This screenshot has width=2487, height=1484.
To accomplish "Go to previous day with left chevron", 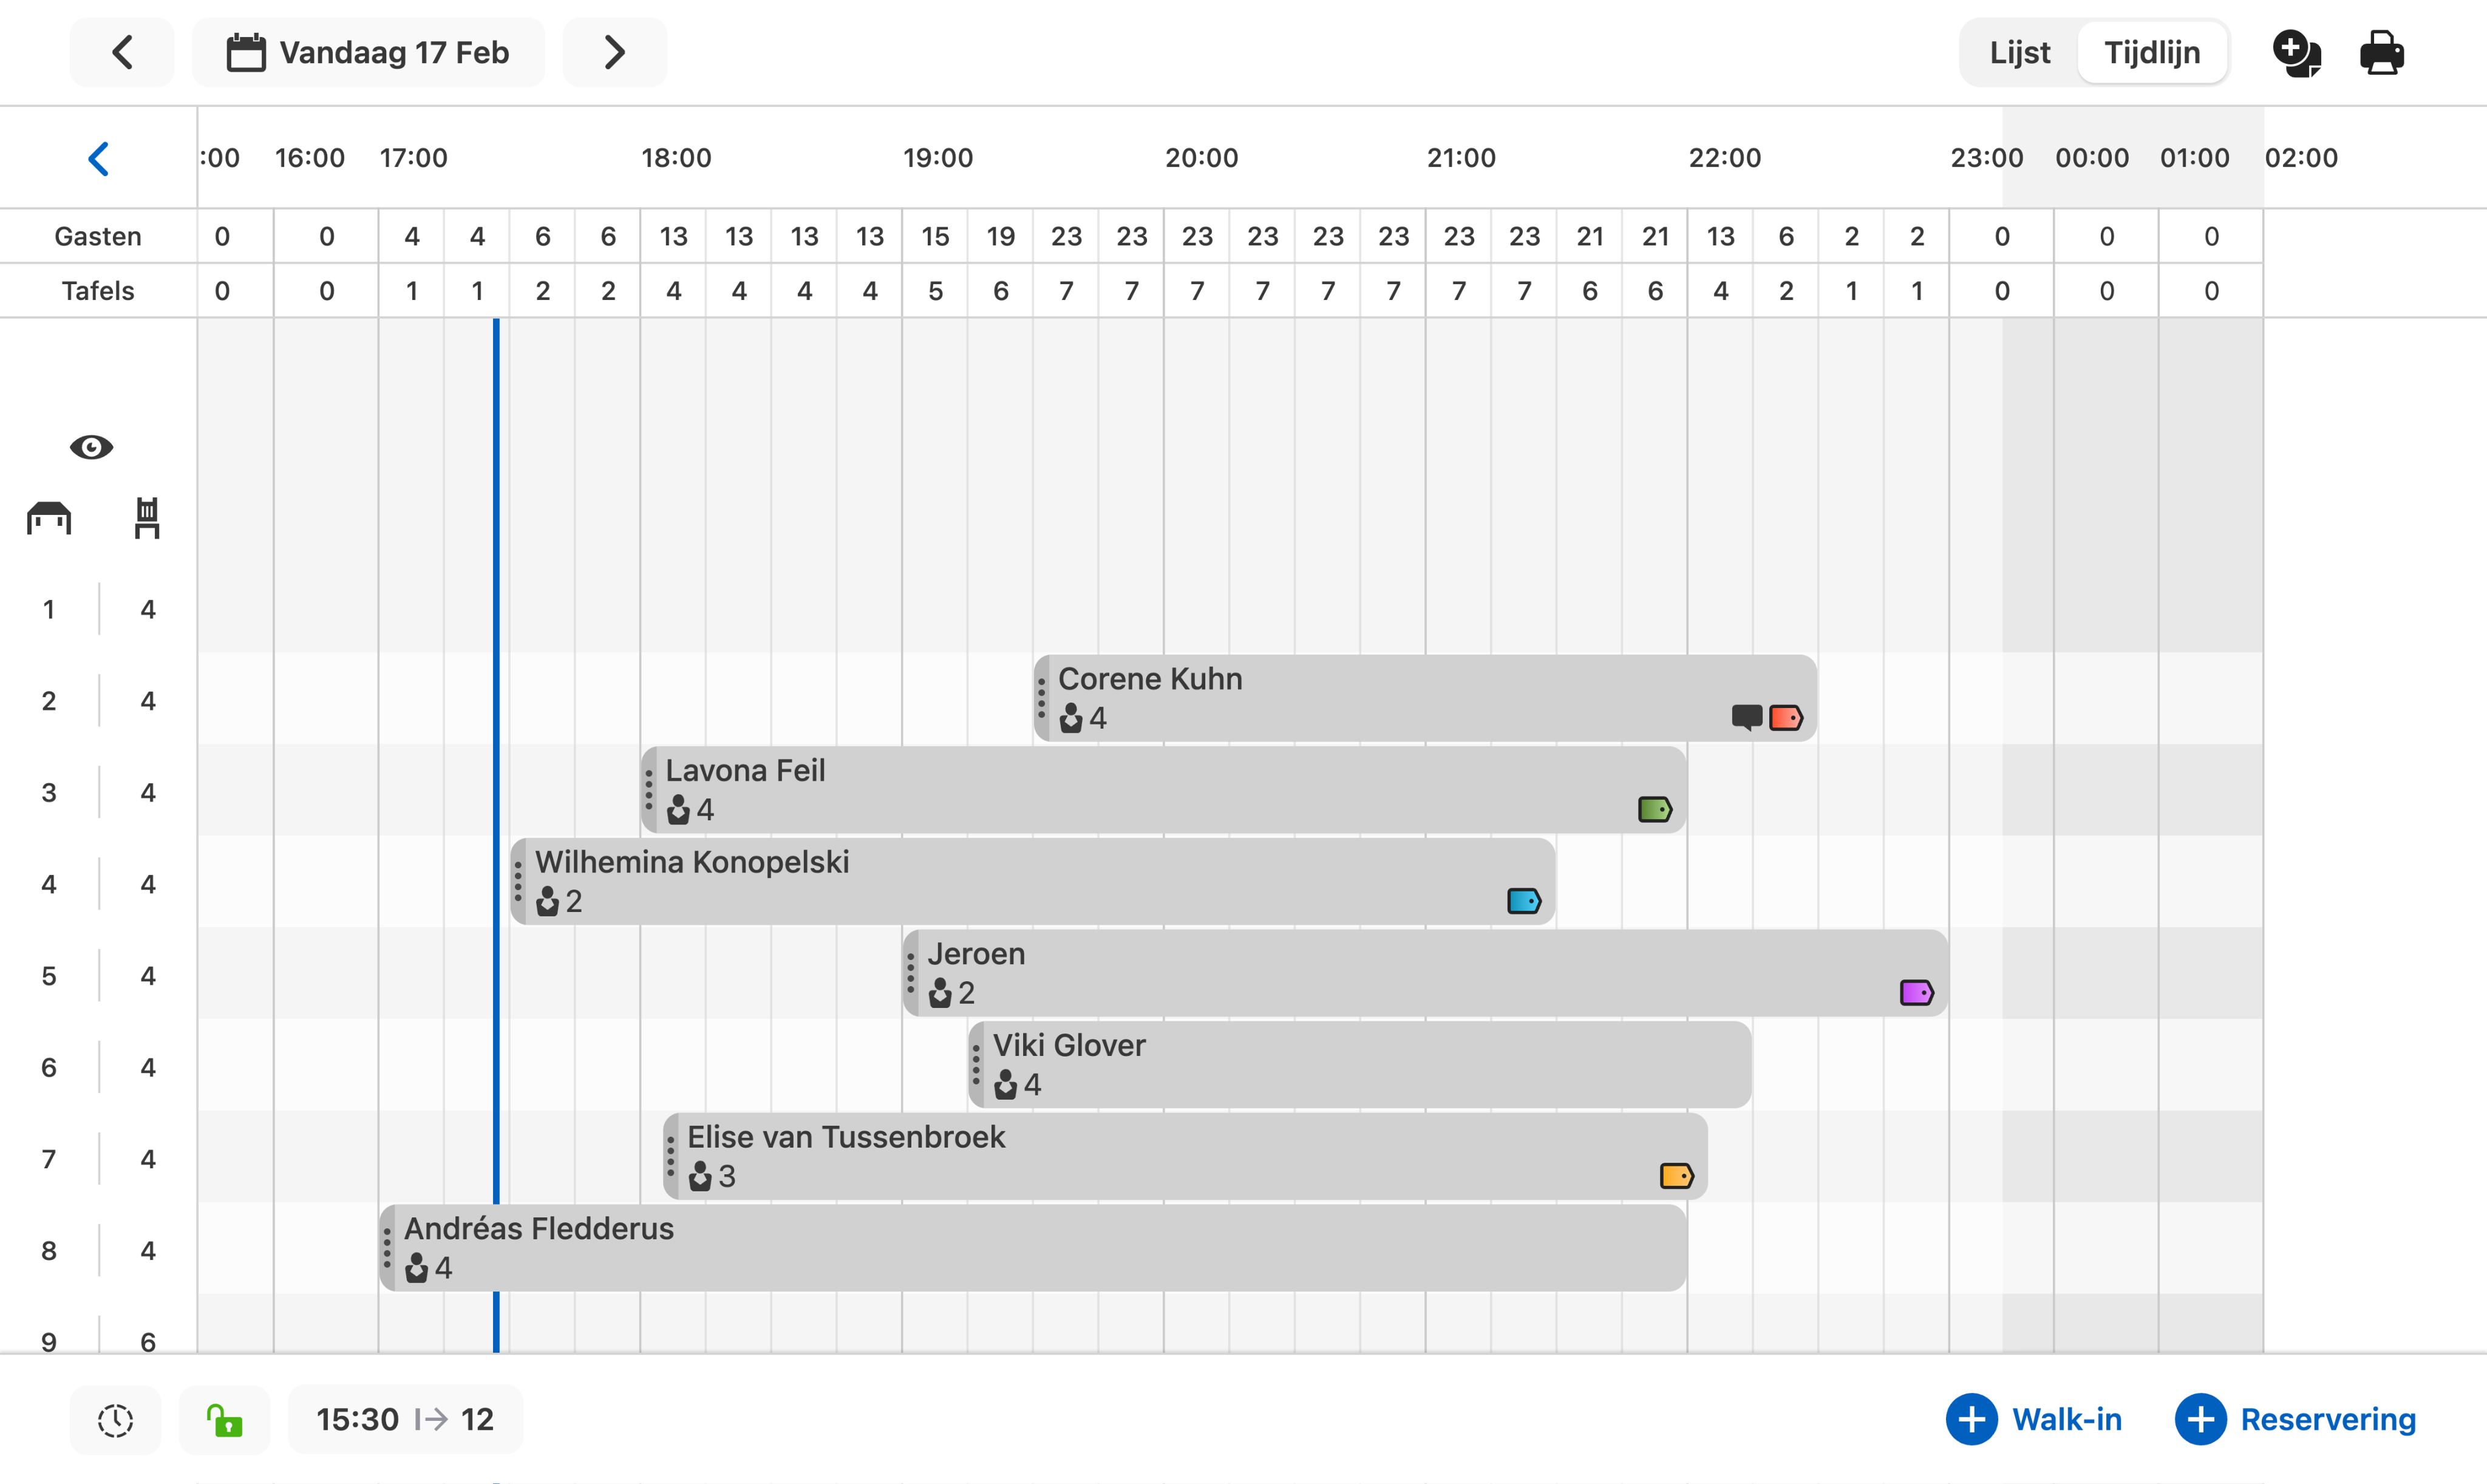I will (x=122, y=52).
